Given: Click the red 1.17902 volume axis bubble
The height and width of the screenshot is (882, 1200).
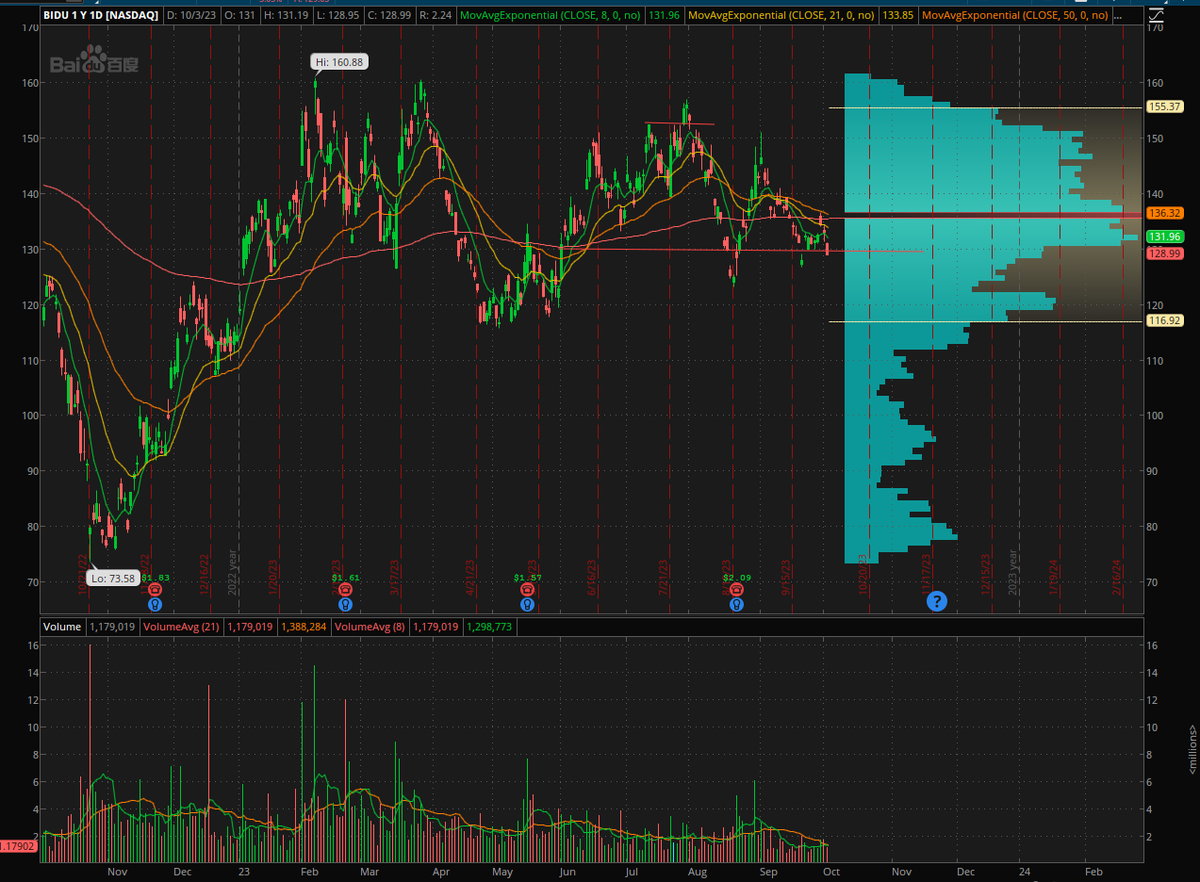Looking at the screenshot, I should click(x=17, y=846).
